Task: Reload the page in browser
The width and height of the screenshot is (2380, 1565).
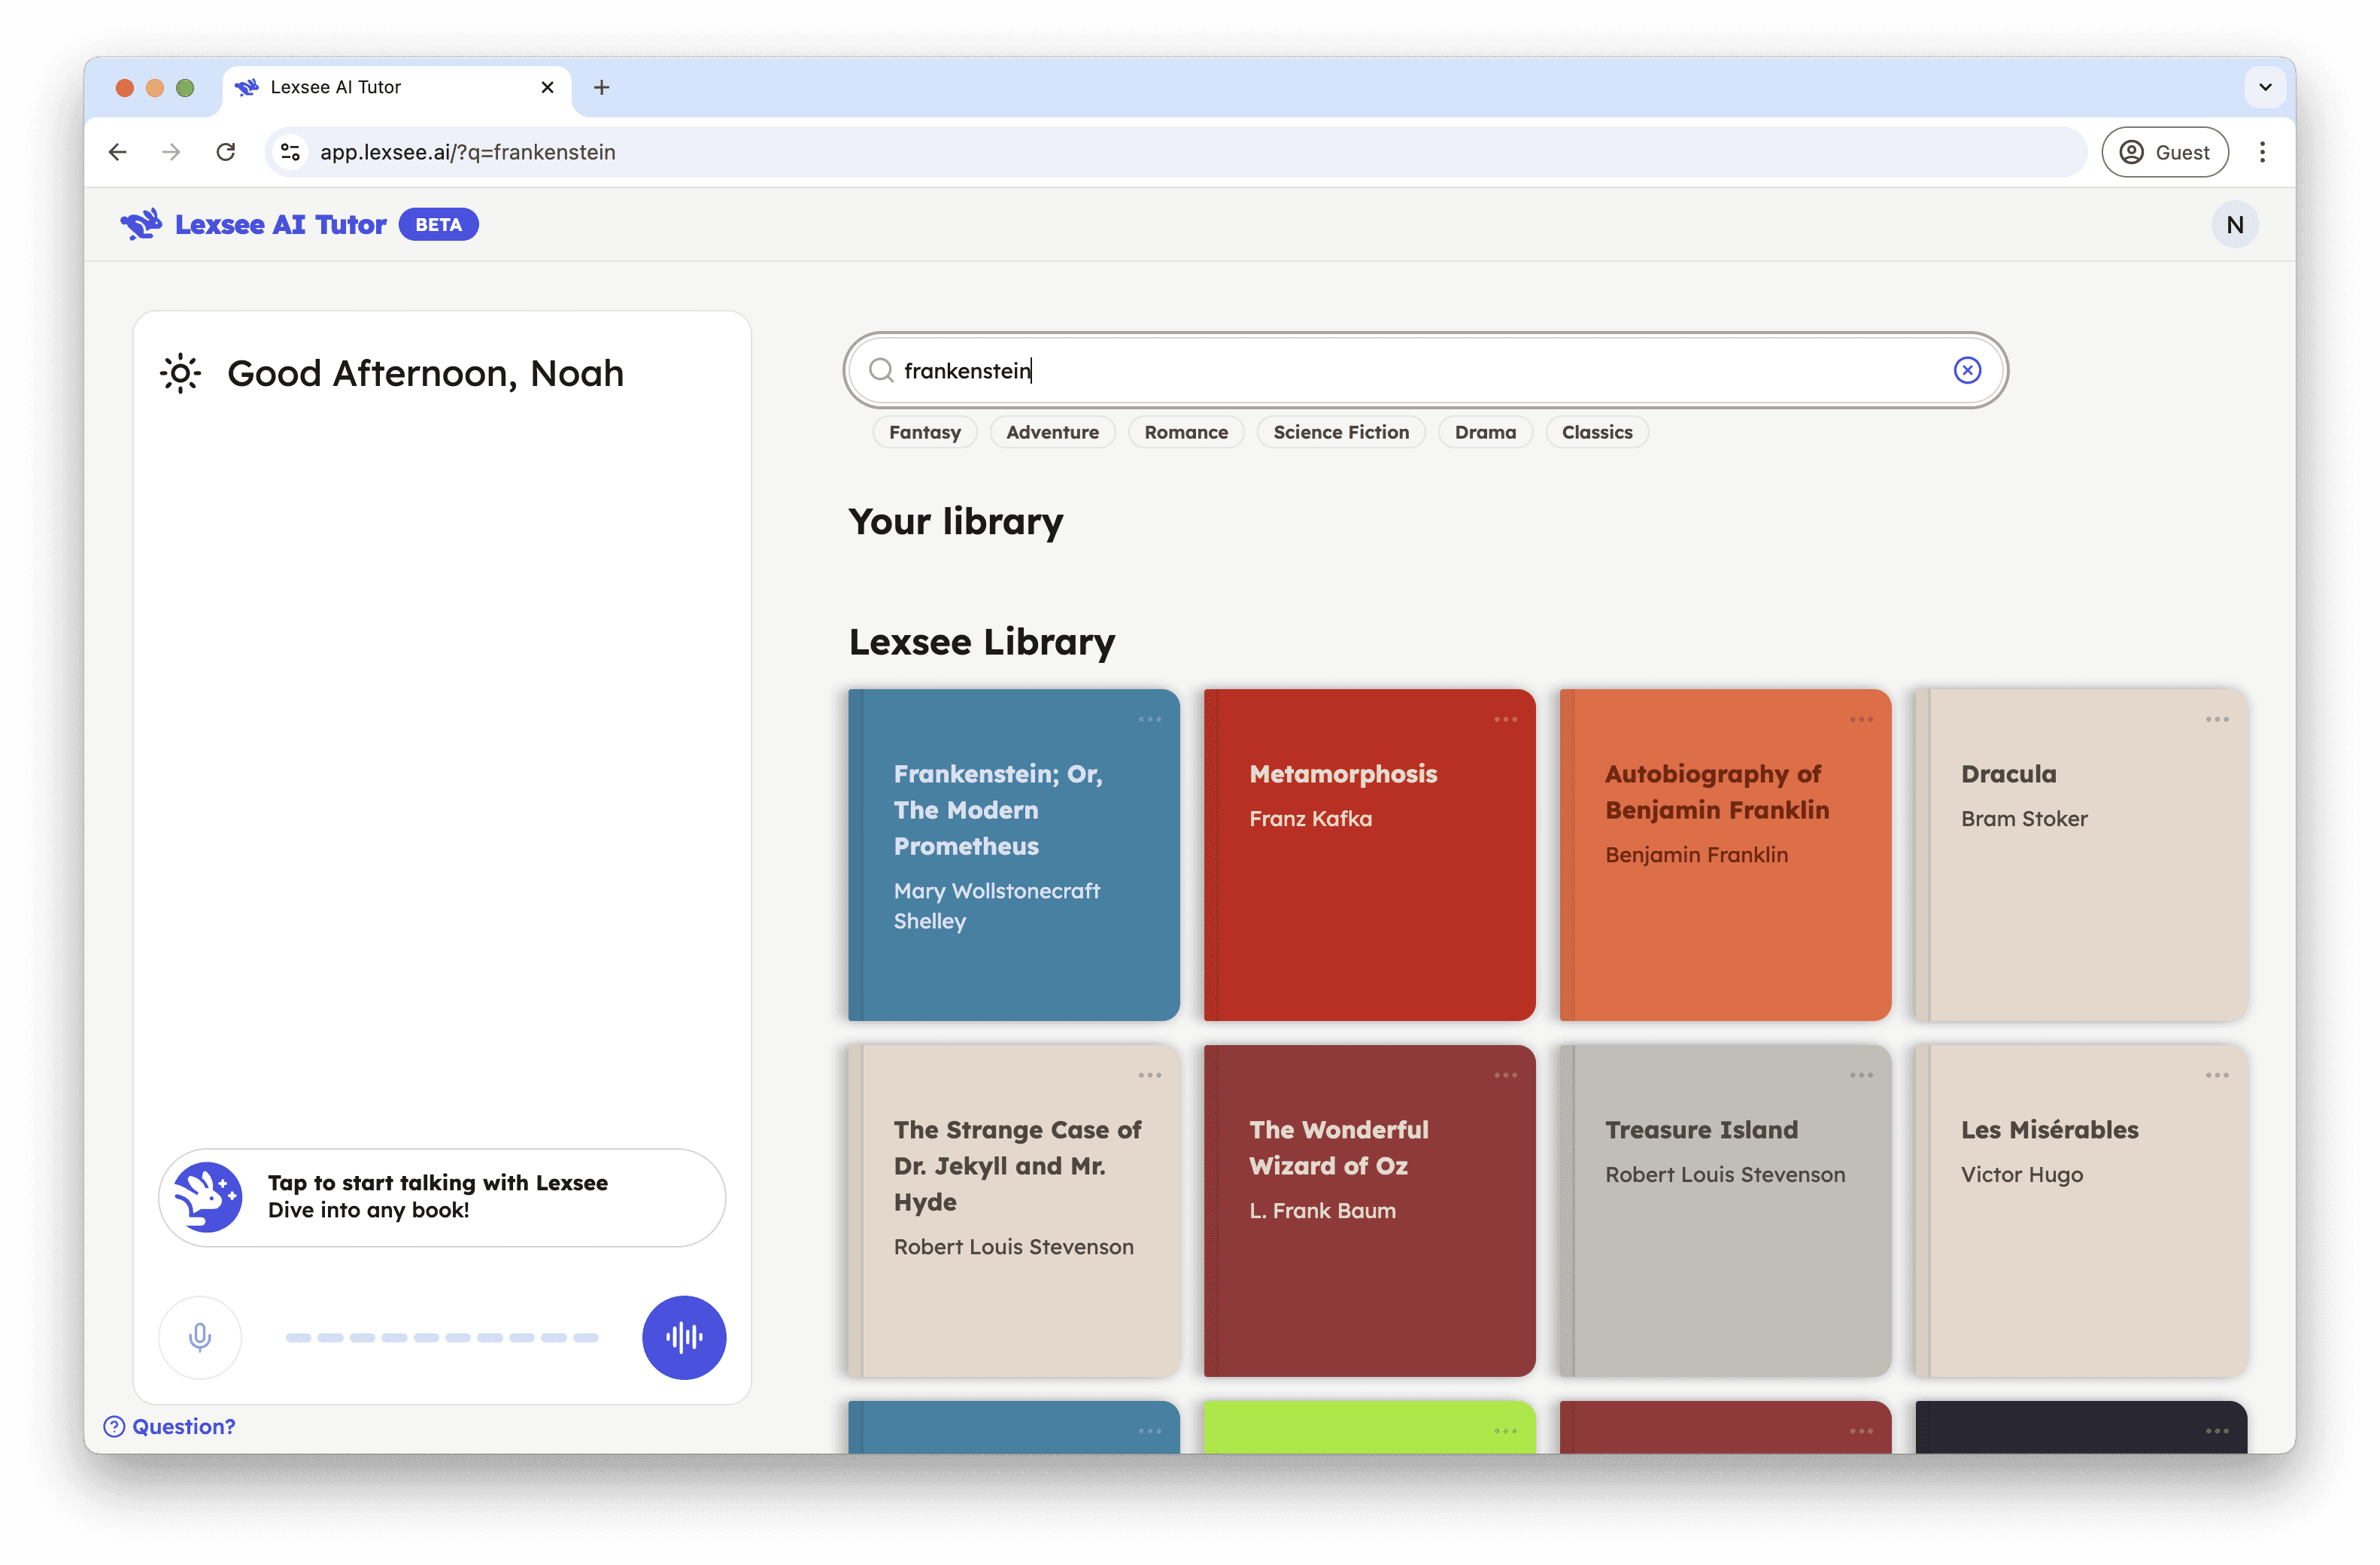Action: click(x=226, y=152)
